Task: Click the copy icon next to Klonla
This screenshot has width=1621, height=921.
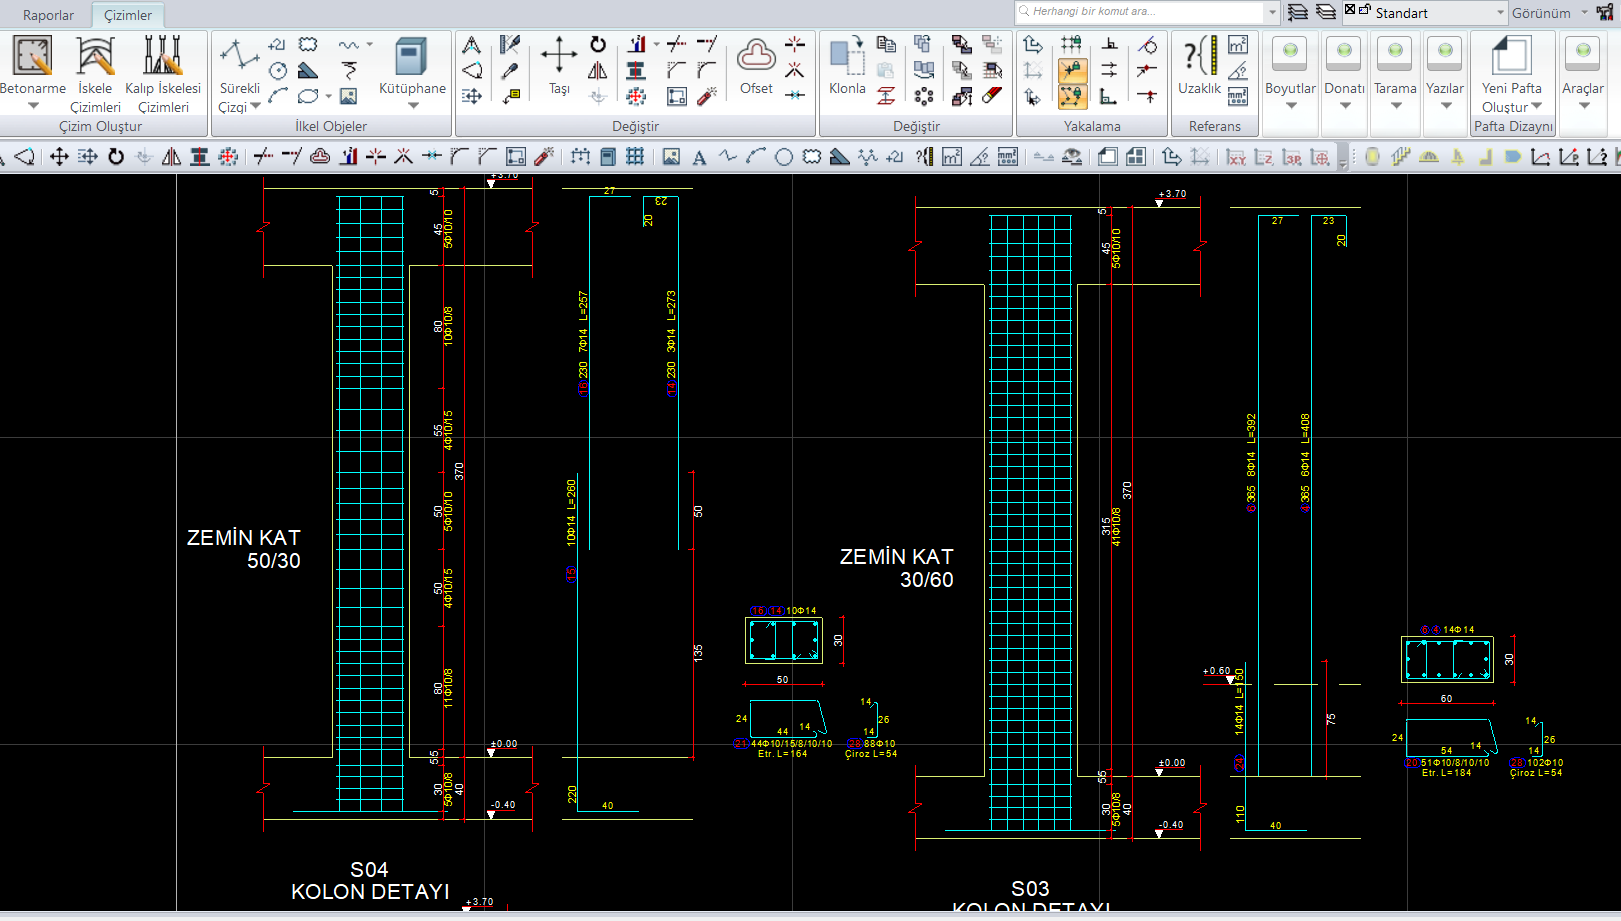Action: click(x=886, y=44)
